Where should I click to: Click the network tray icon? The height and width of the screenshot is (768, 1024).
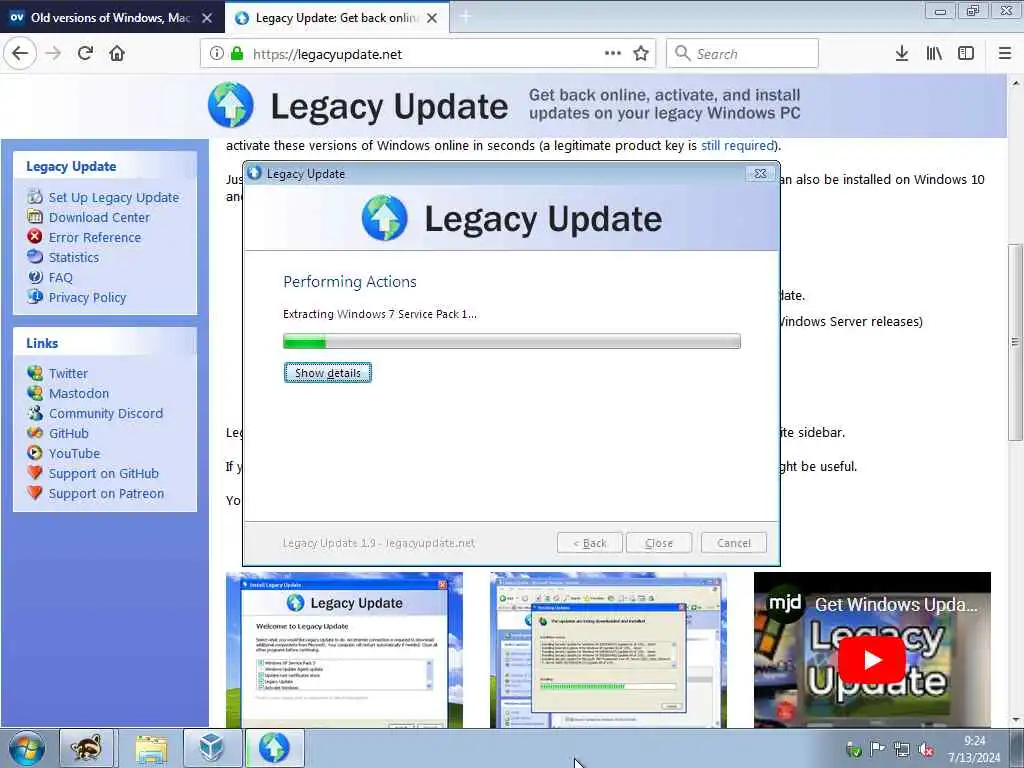902,749
